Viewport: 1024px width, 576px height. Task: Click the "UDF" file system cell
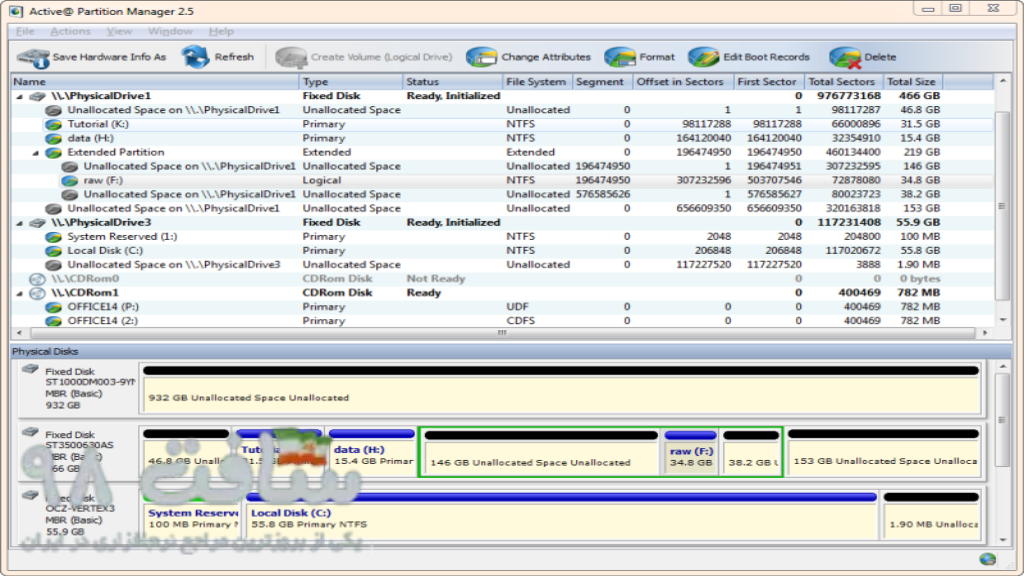[517, 307]
